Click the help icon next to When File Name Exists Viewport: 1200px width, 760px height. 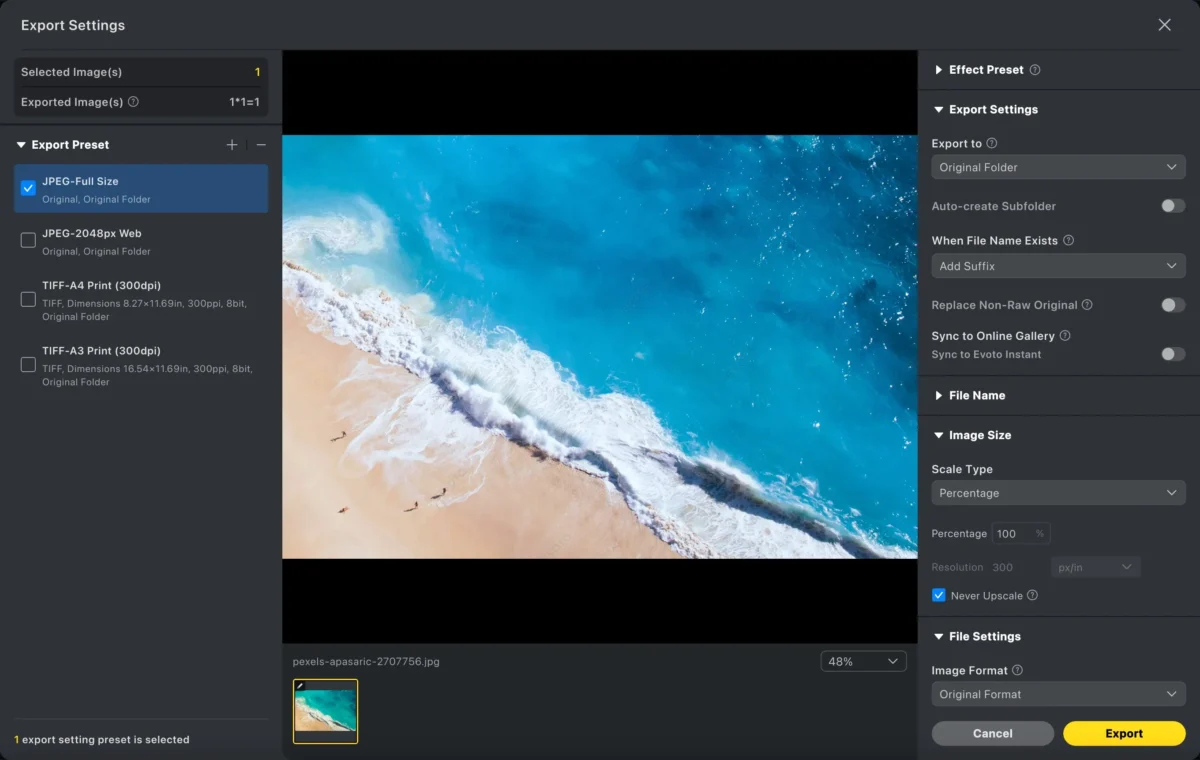[1069, 241]
